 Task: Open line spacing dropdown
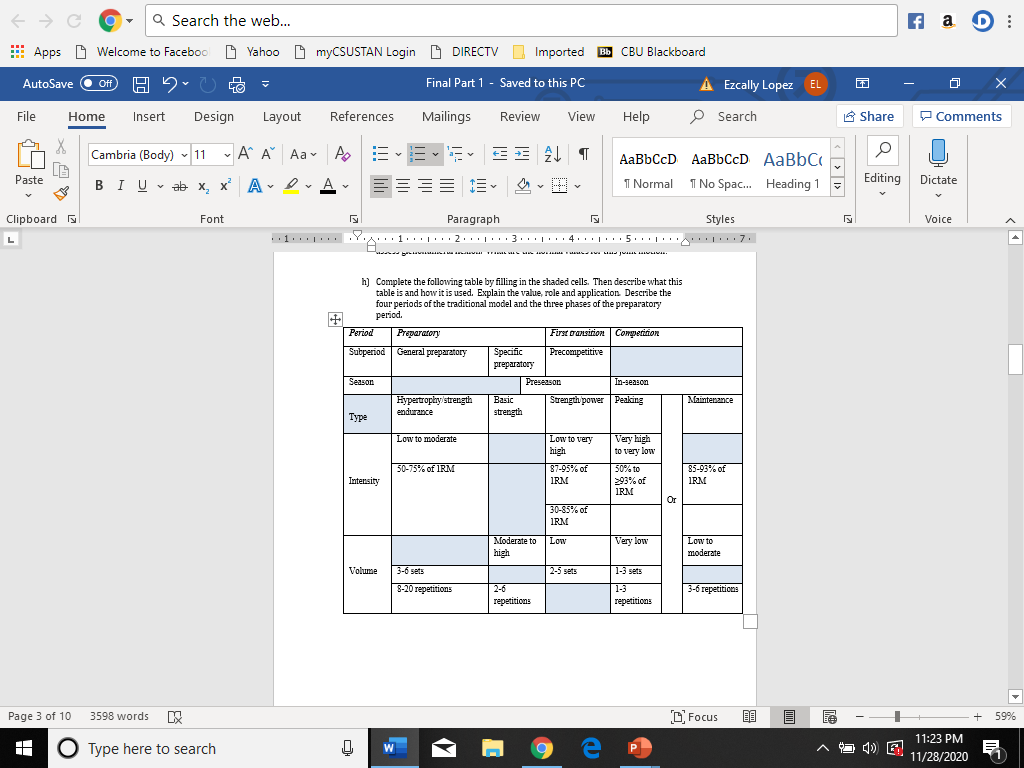point(483,186)
